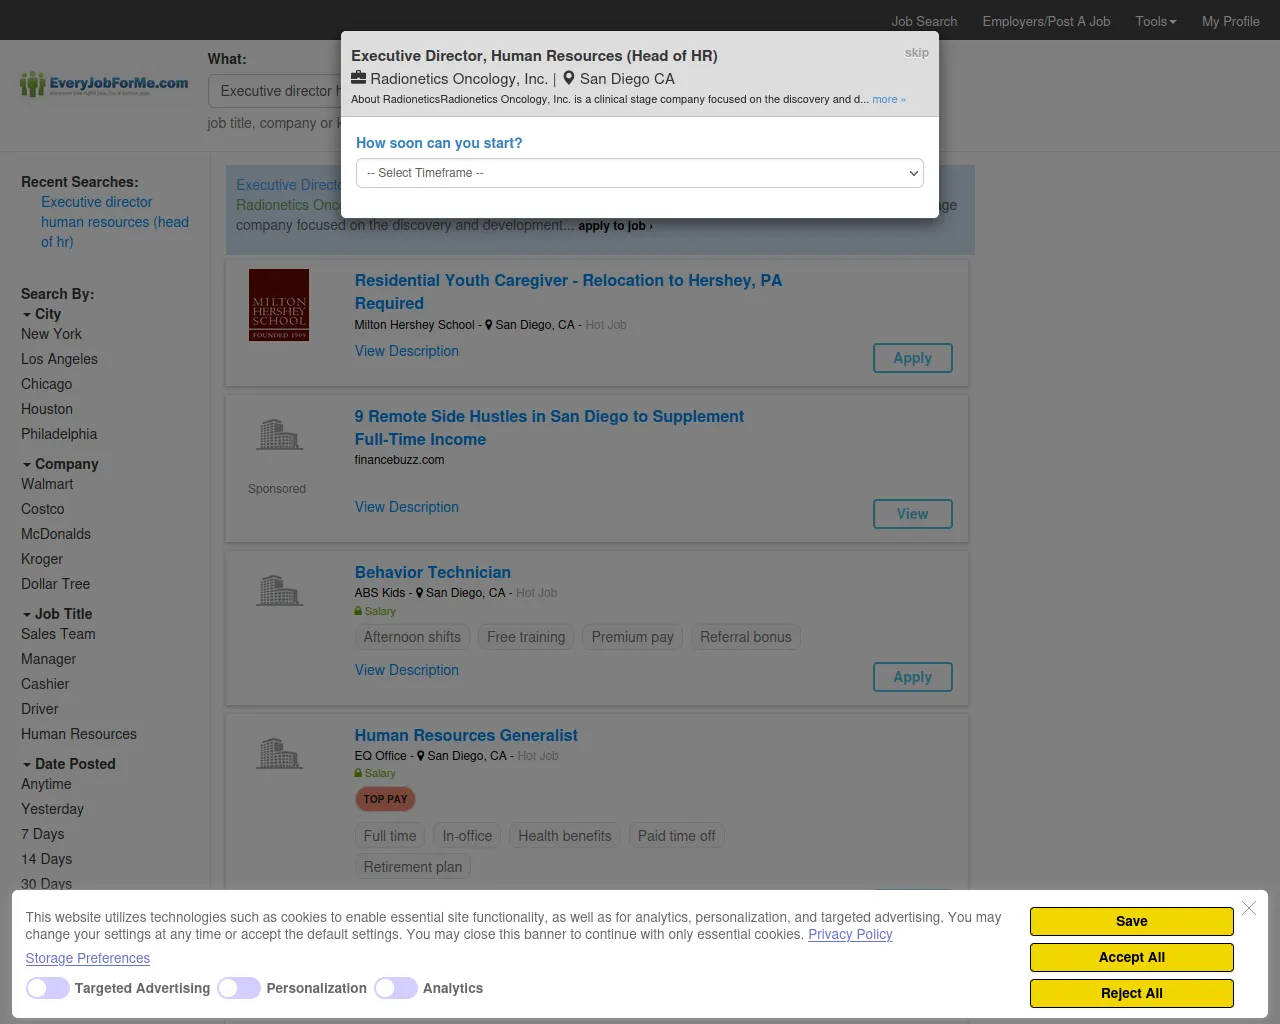
Task: Click the TOP PAY badge
Action: point(385,799)
